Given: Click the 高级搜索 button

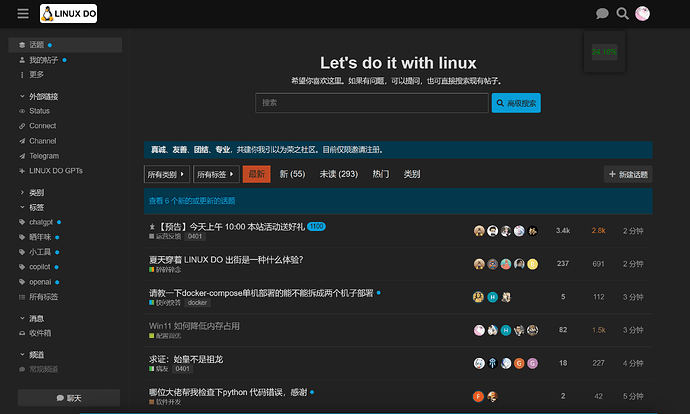Looking at the screenshot, I should coord(516,103).
